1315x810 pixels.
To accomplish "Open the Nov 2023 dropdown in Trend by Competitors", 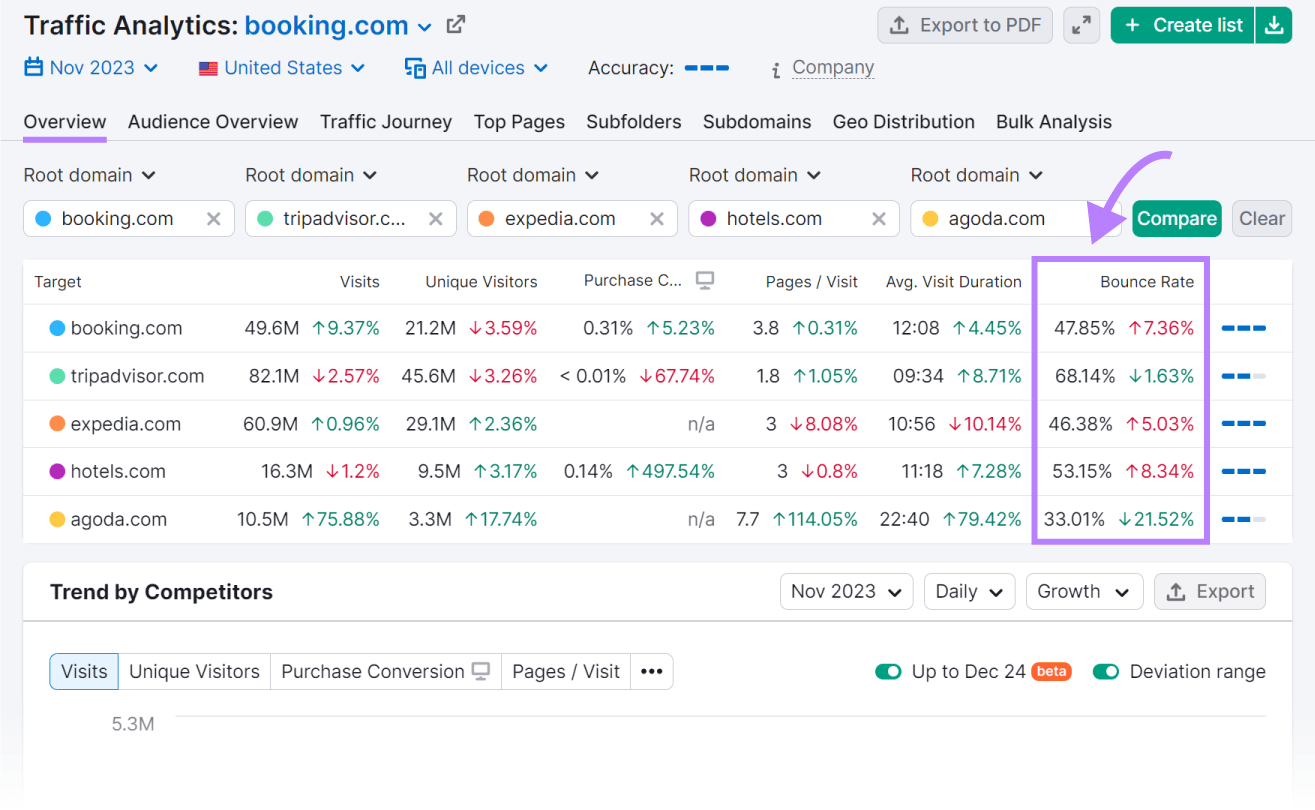I will tap(846, 591).
